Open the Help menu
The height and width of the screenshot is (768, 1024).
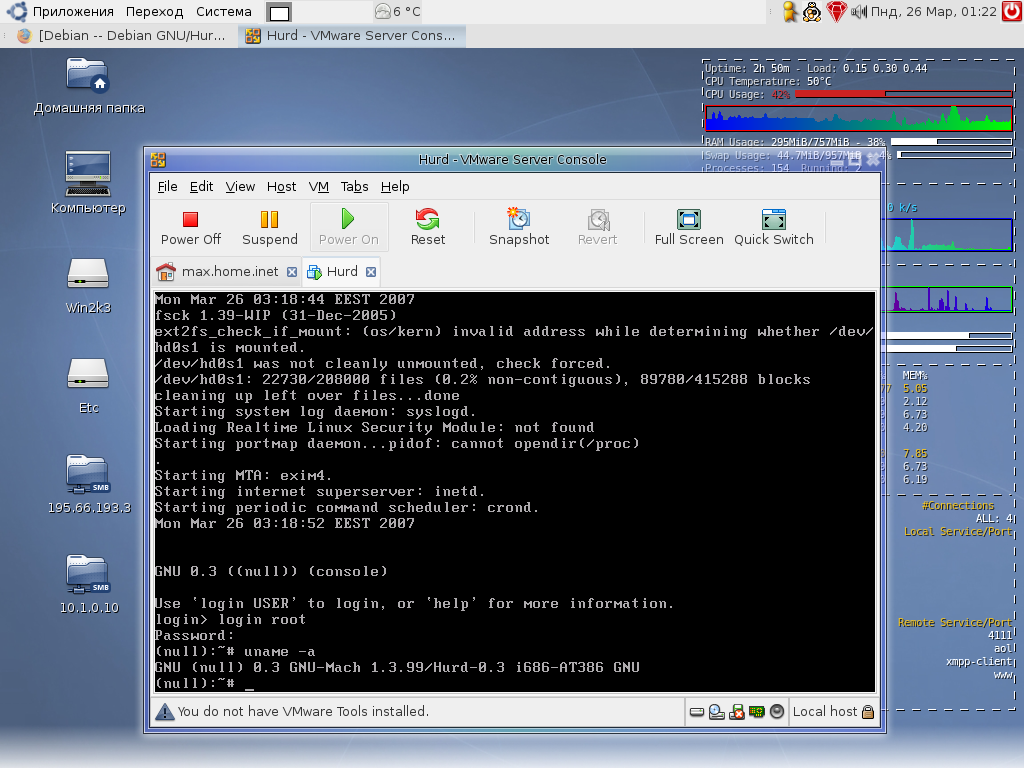[x=395, y=187]
